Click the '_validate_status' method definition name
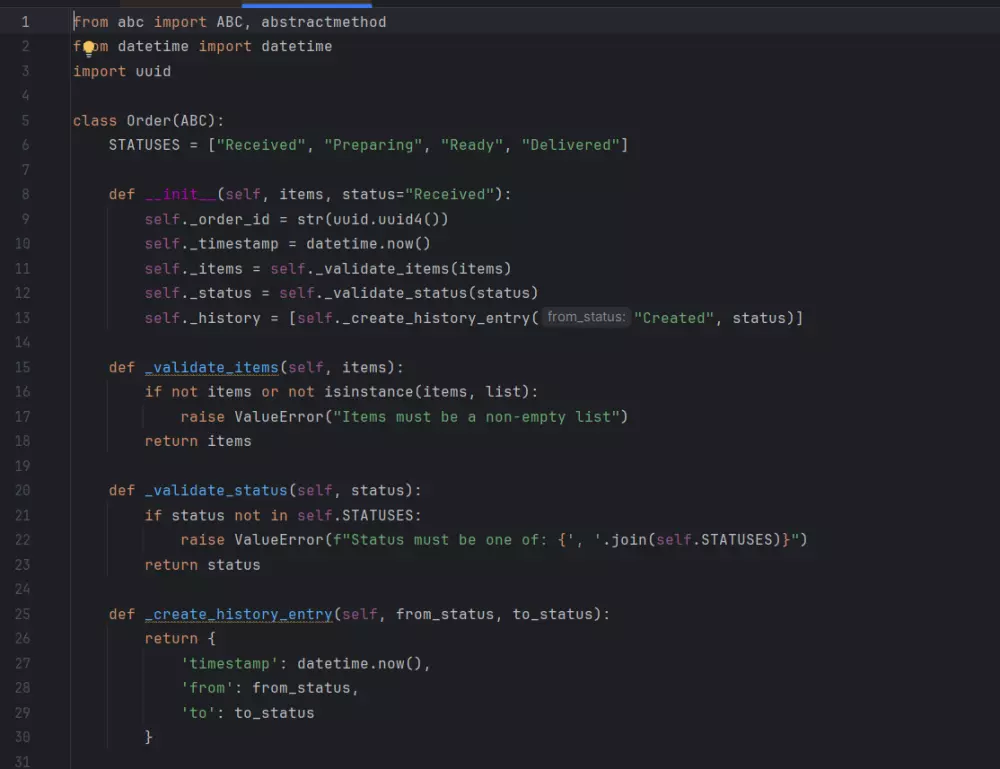The image size is (1000, 769). (216, 490)
